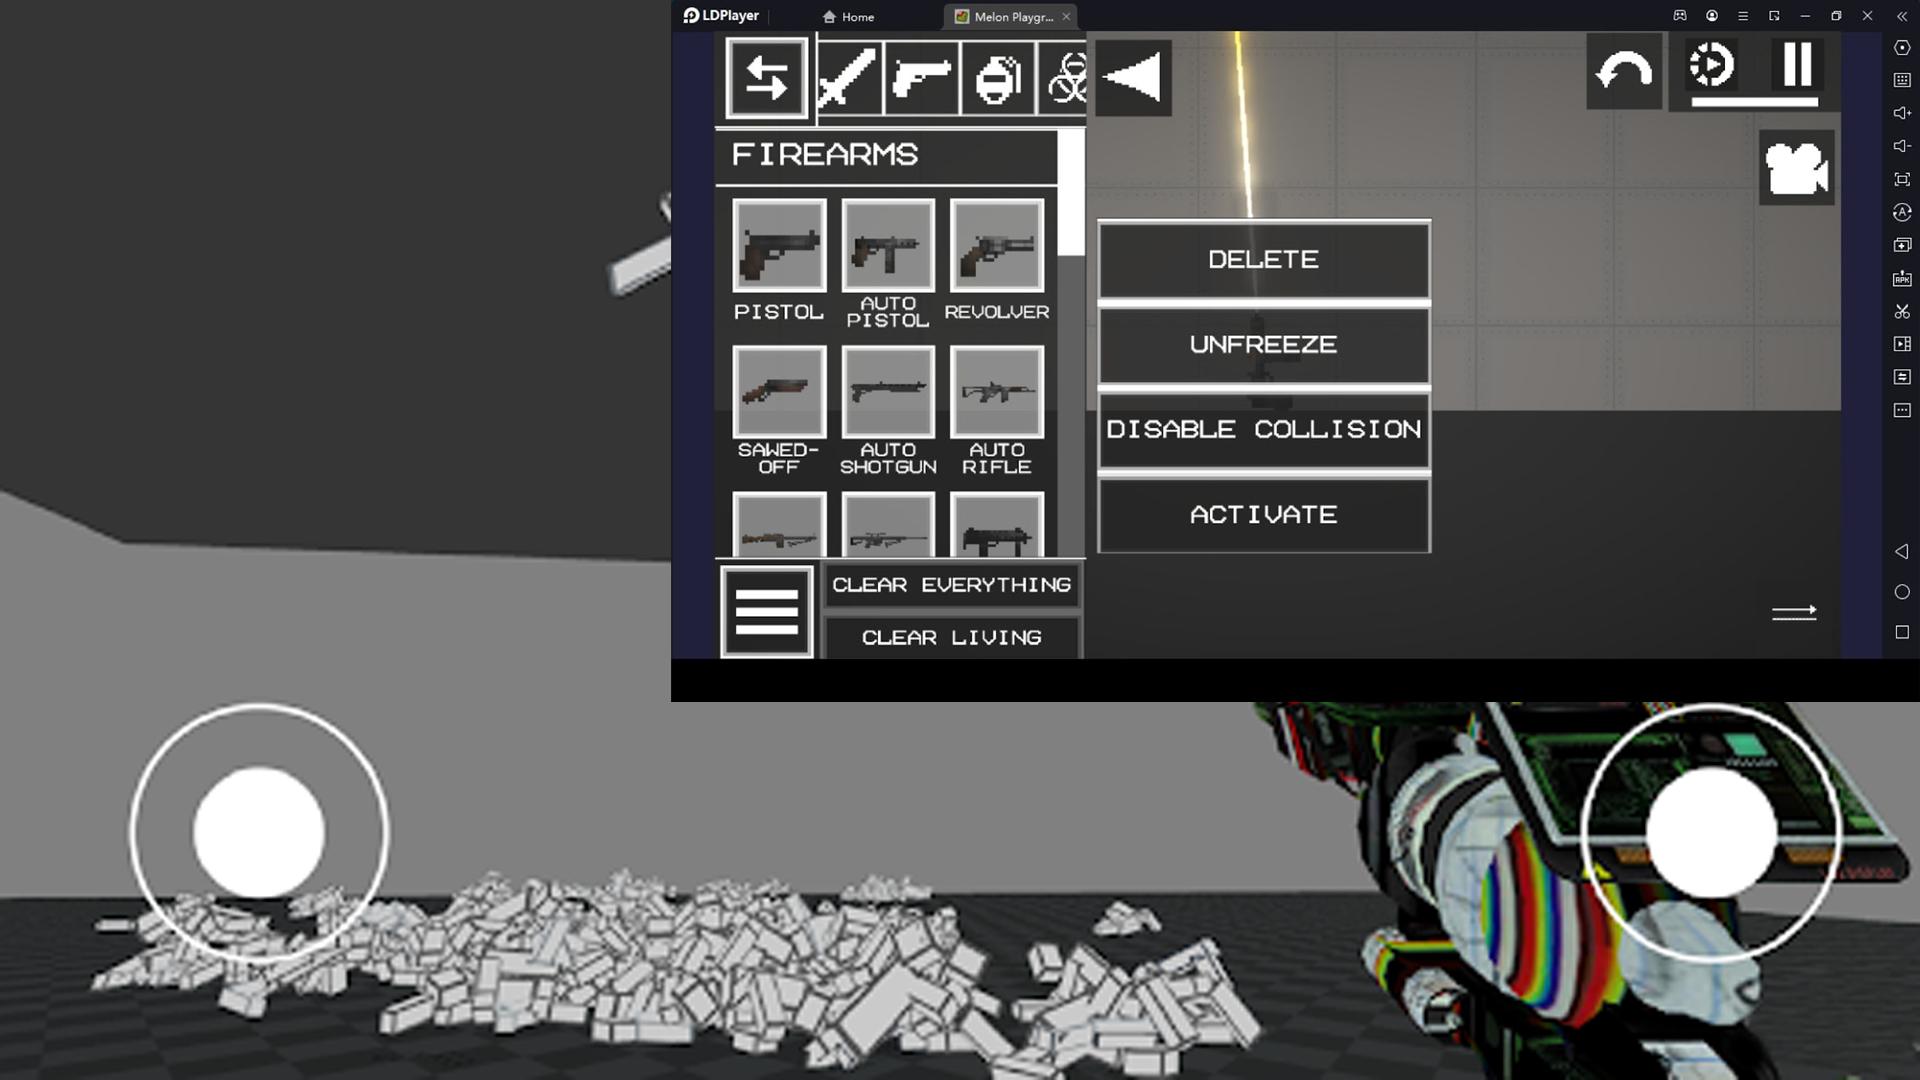Screen dimensions: 1920x1080
Task: Pause the simulation
Action: pyautogui.click(x=1797, y=66)
